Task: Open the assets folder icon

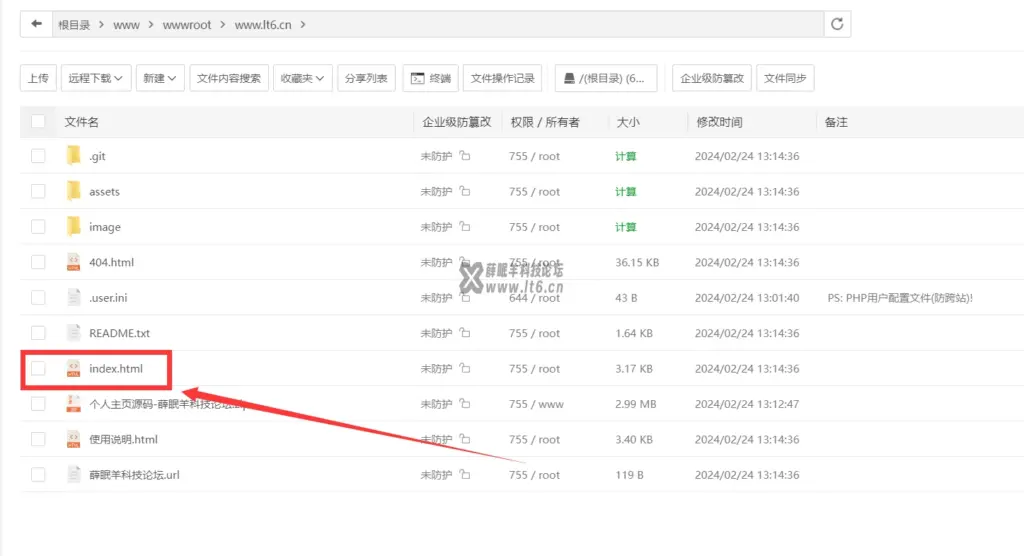Action: pyautogui.click(x=73, y=191)
